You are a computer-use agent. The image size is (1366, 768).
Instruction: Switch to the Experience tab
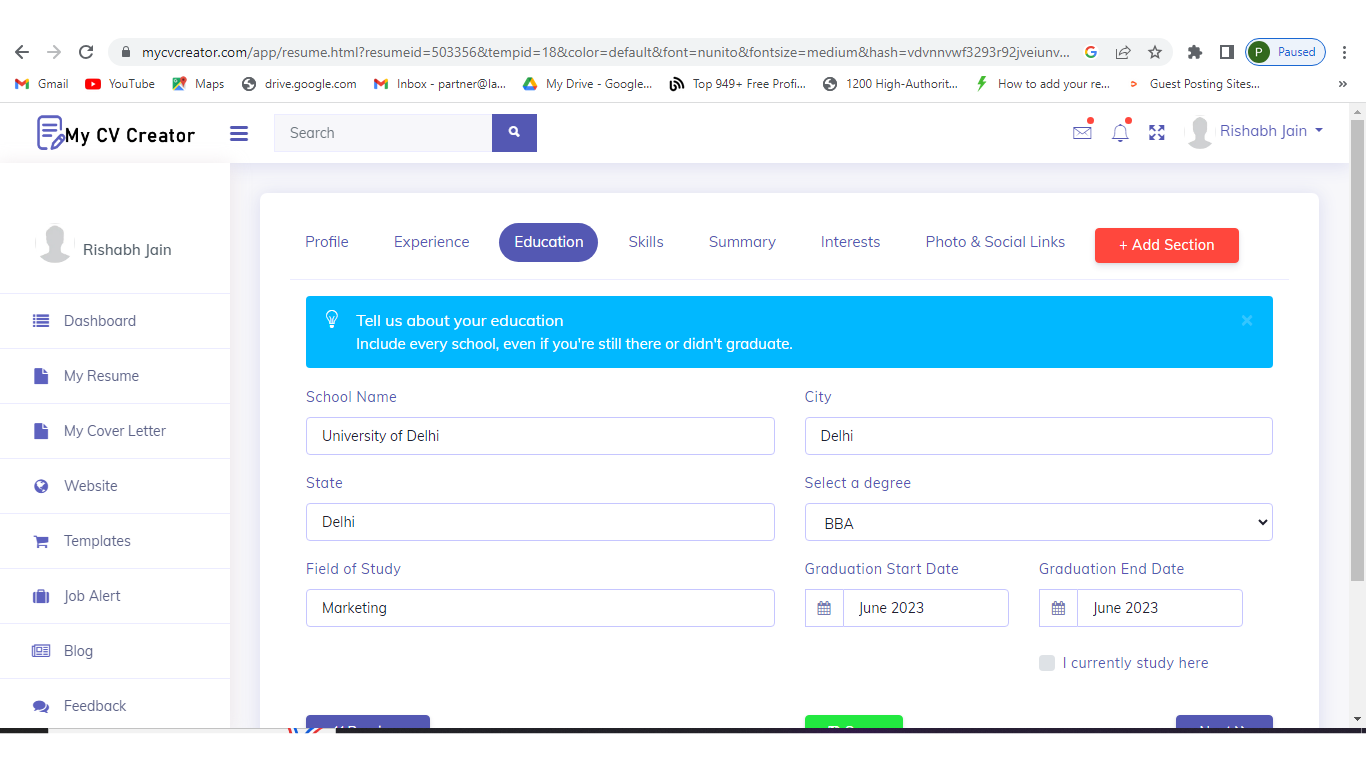(431, 242)
